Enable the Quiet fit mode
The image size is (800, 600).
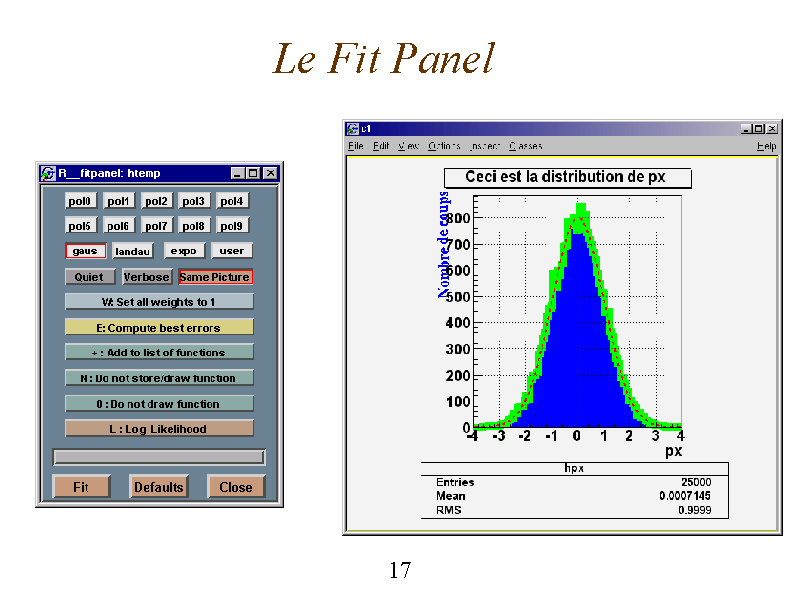pos(90,277)
